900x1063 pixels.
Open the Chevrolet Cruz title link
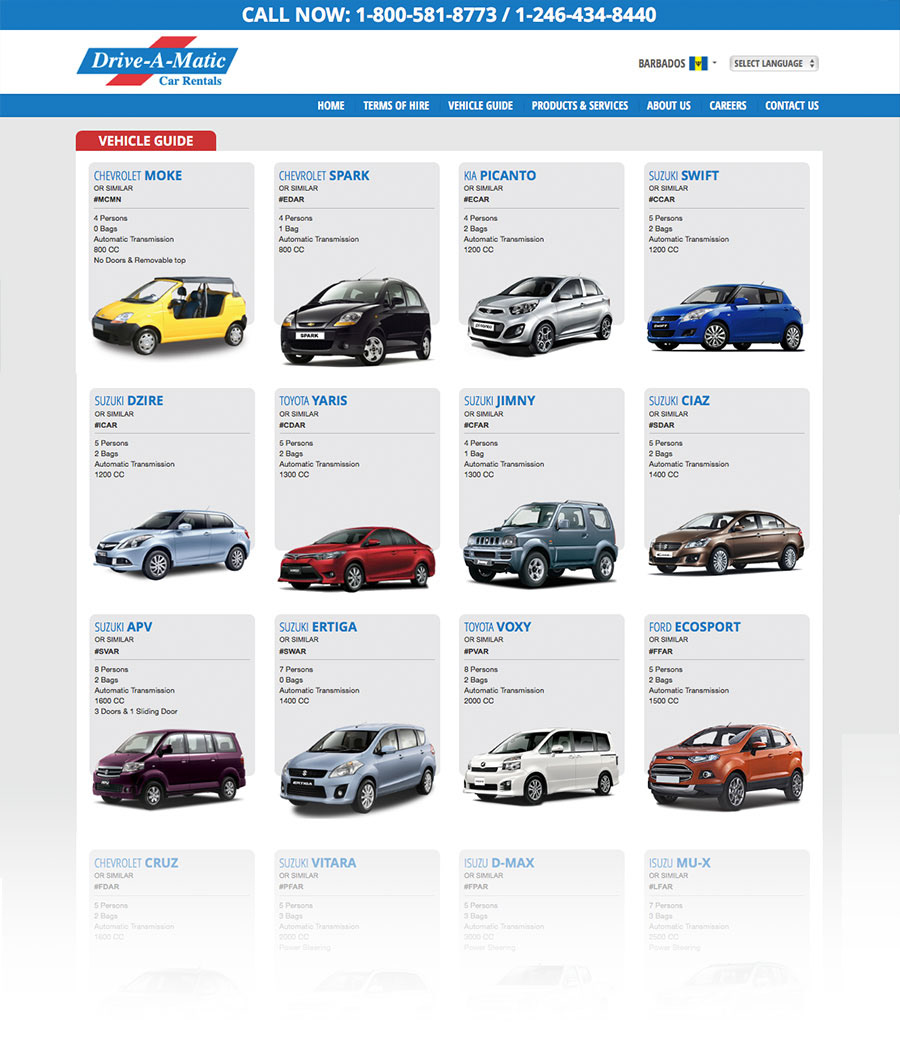pos(136,863)
